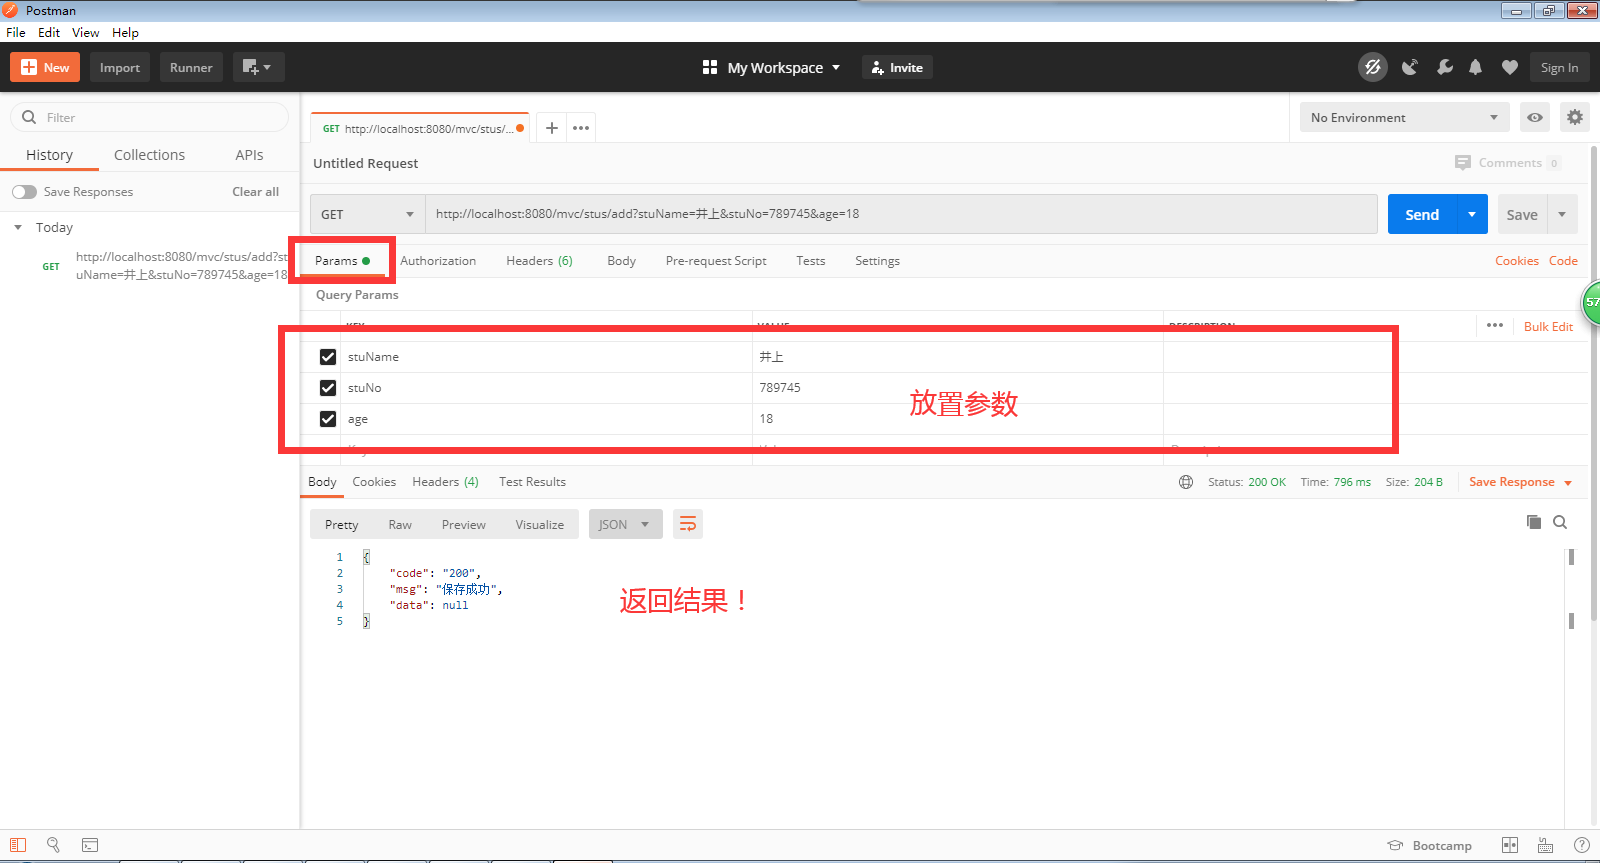Open the help question mark icon
The width and height of the screenshot is (1600, 863).
tap(1582, 845)
